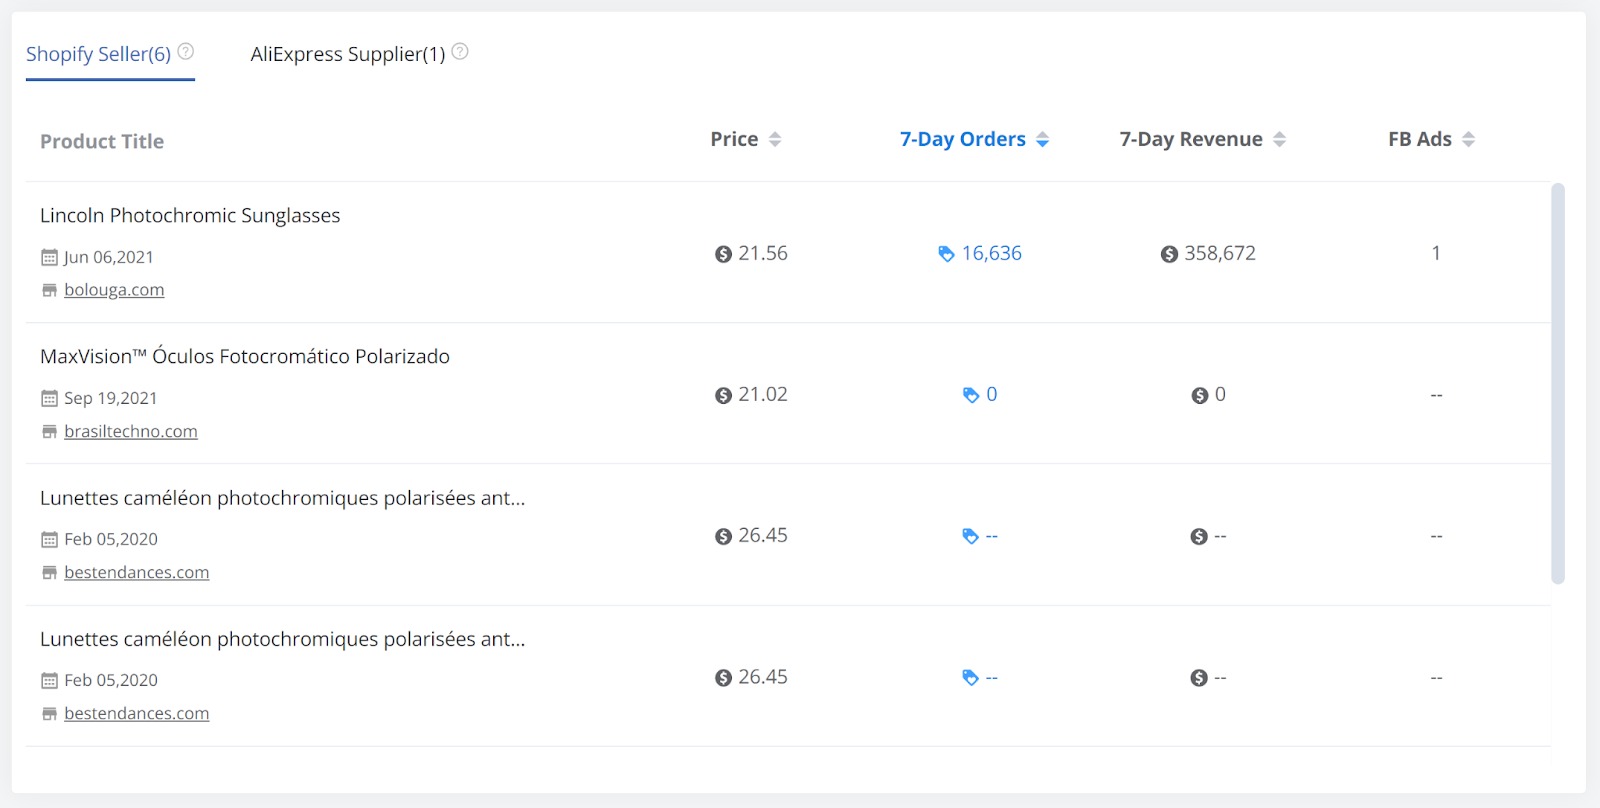
Task: Click store icon beside bolouga.com
Action: point(49,290)
